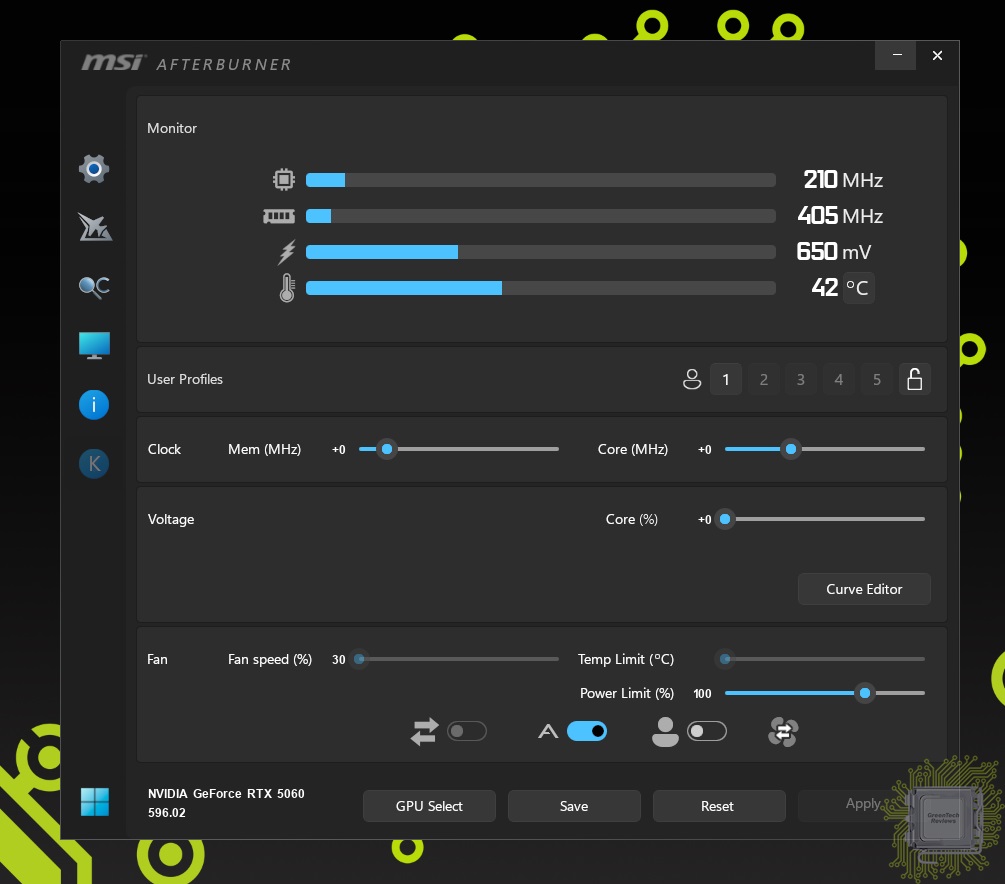Click the Kombustor jet icon
Image resolution: width=1005 pixels, height=884 pixels.
(x=94, y=227)
